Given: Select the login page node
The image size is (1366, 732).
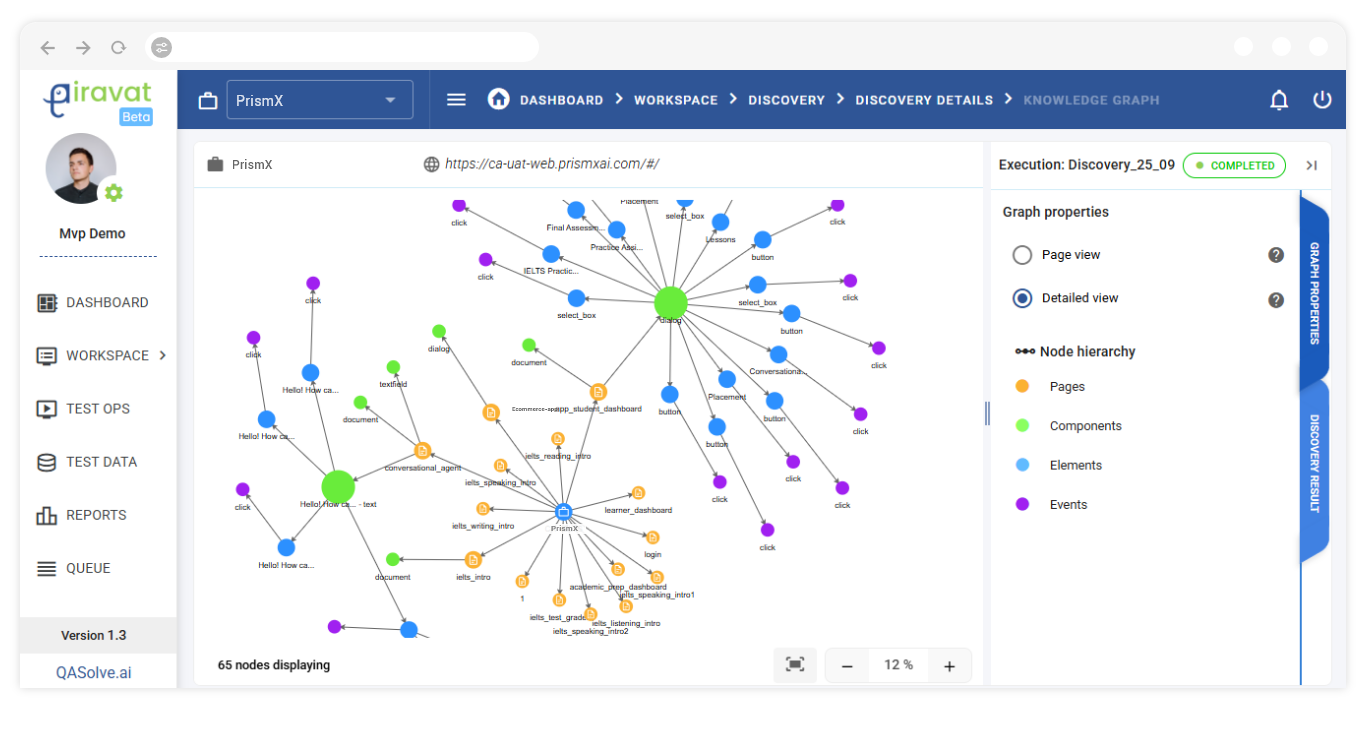Looking at the screenshot, I should [x=652, y=538].
